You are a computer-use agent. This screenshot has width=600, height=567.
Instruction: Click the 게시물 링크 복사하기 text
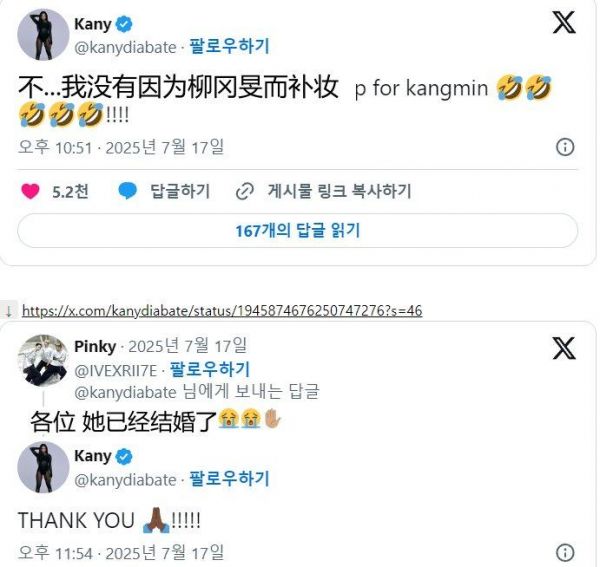coord(340,191)
